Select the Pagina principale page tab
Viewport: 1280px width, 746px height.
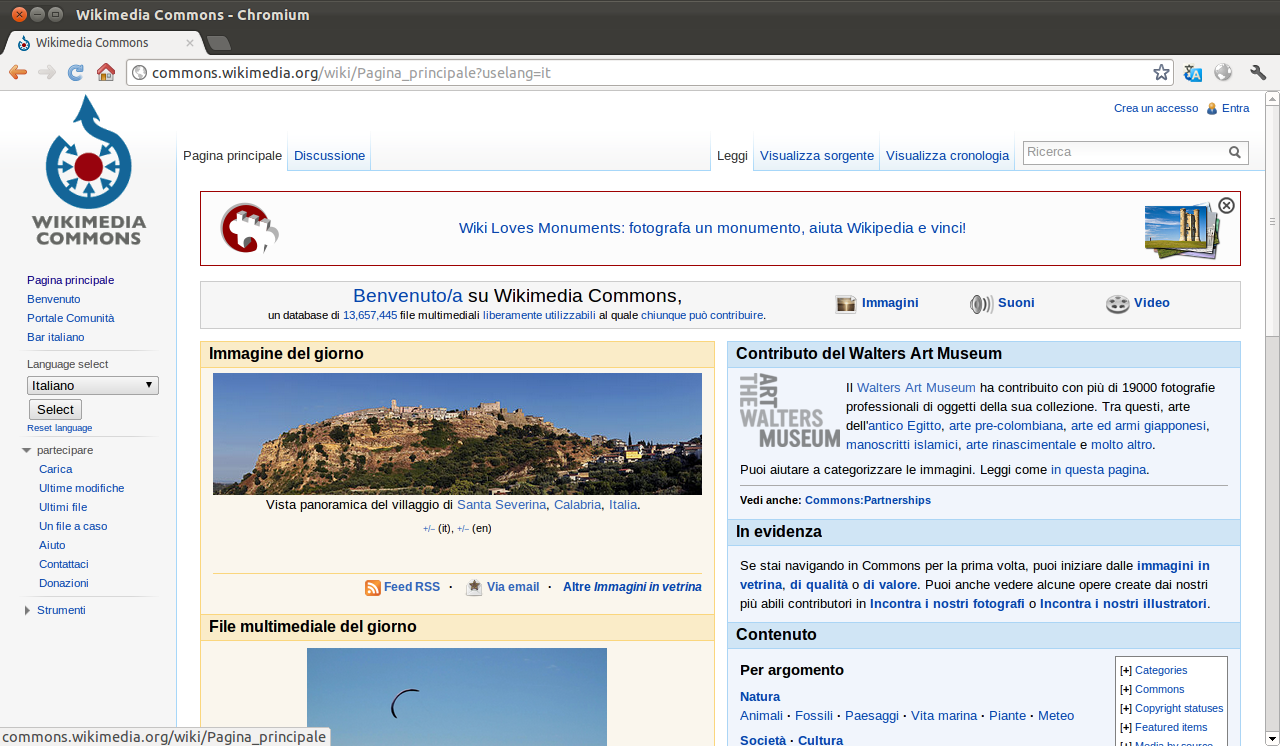[x=232, y=155]
